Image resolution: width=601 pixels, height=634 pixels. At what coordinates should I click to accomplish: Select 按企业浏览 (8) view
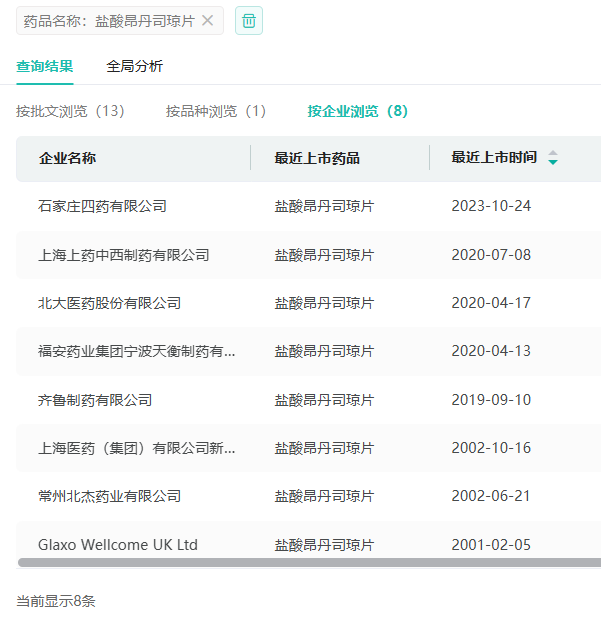[x=357, y=111]
